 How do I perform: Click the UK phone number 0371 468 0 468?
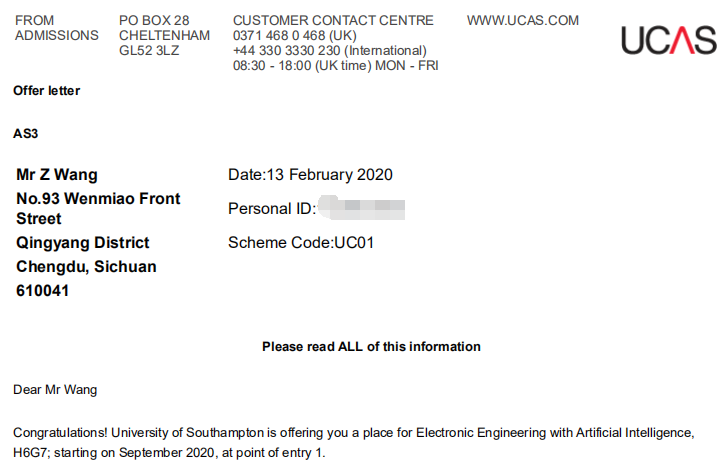coord(288,35)
